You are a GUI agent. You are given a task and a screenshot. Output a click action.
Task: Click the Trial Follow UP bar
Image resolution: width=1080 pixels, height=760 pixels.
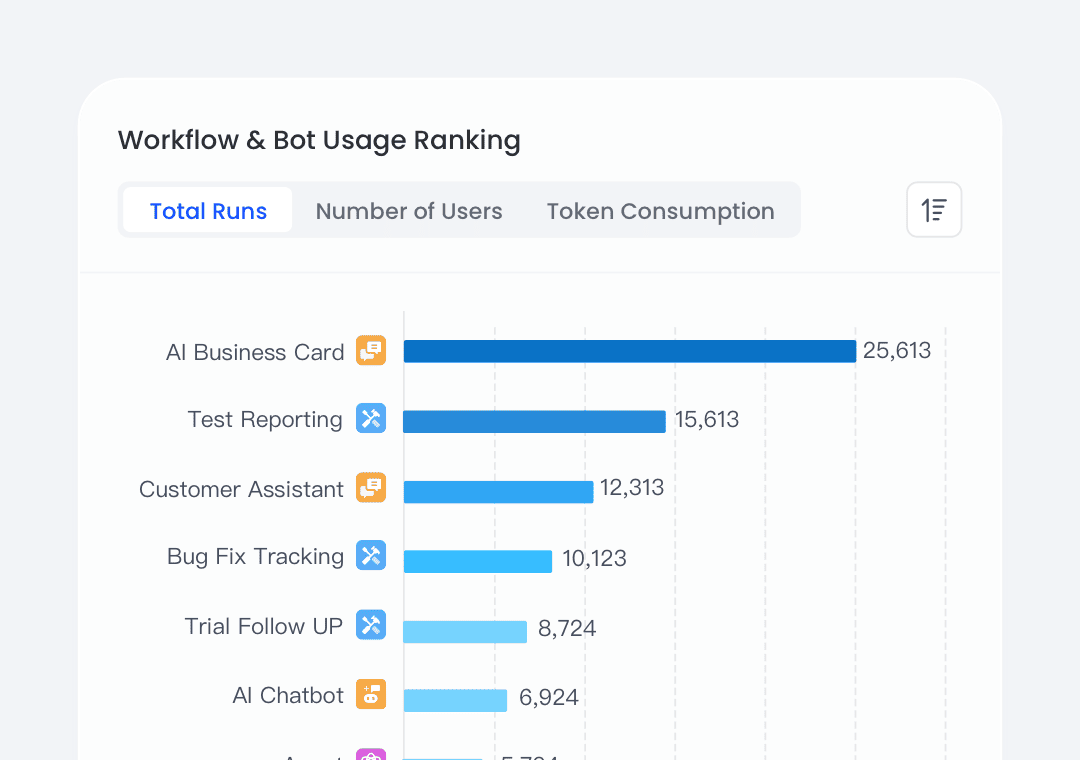coord(465,631)
